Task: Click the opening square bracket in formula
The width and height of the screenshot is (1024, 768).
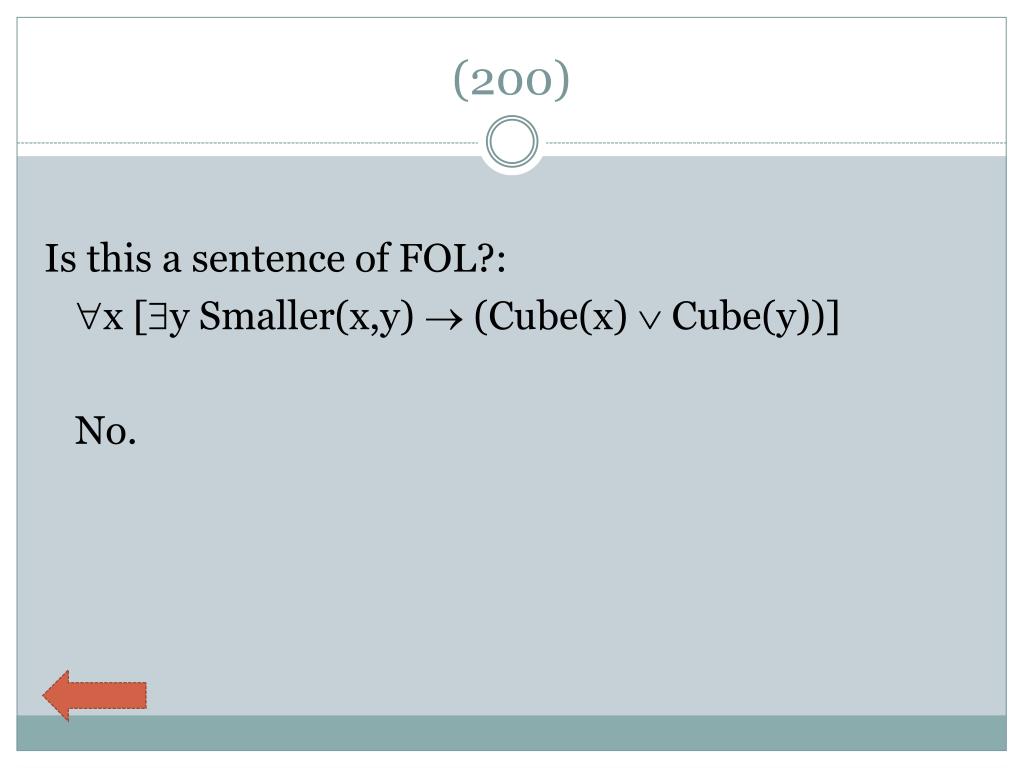Action: [x=139, y=317]
